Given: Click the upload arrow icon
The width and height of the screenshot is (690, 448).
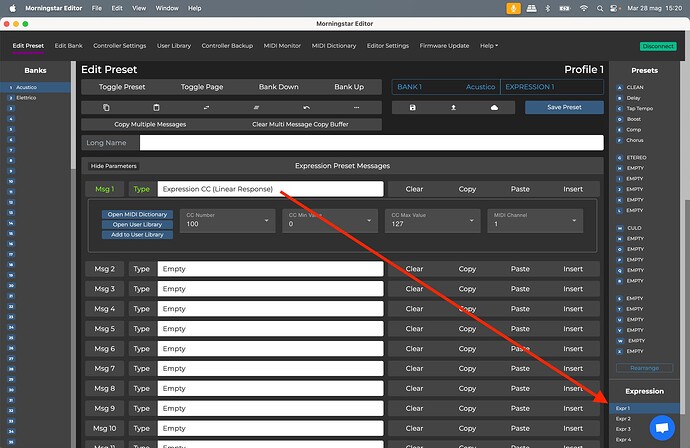Looking at the screenshot, I should point(453,107).
